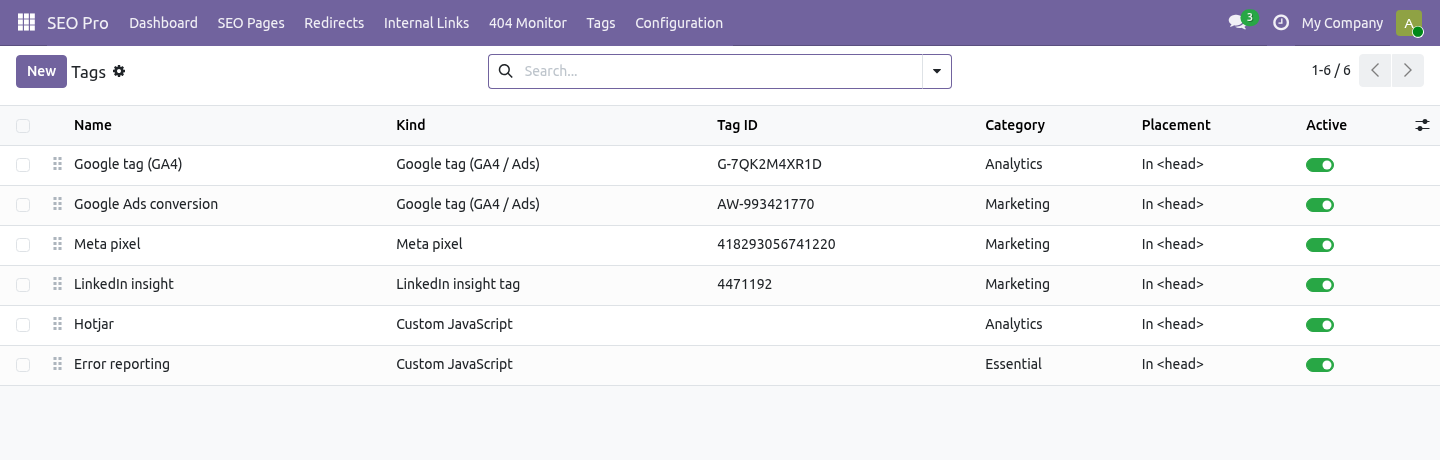Disable the Google tag (GA4) active toggle
Viewport: 1440px width, 460px height.
tap(1320, 165)
